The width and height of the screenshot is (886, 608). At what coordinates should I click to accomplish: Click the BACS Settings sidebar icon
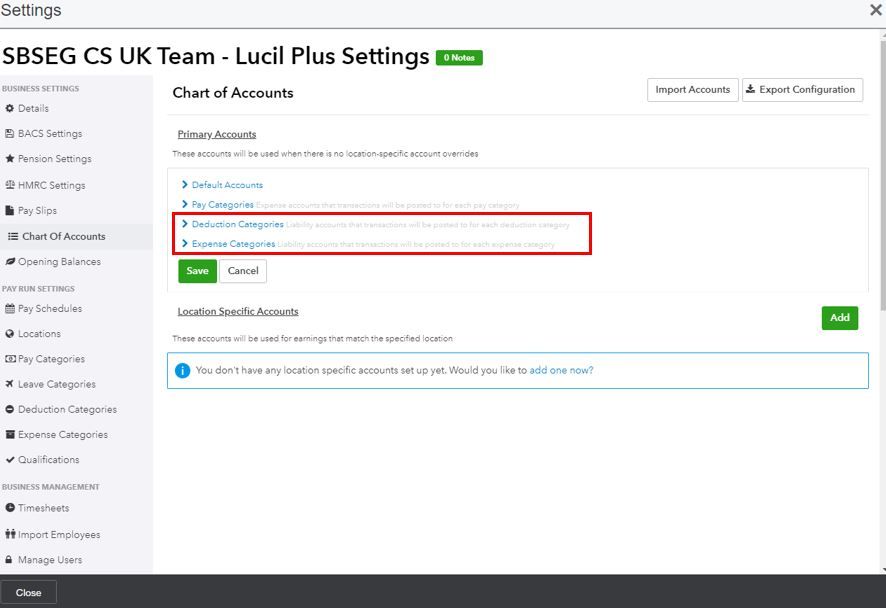(x=10, y=134)
